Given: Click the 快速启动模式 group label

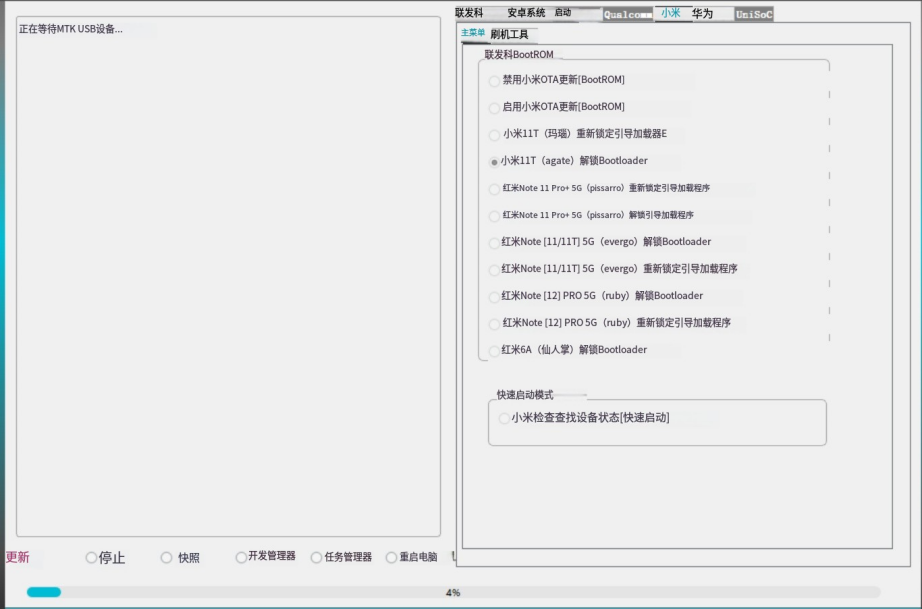Looking at the screenshot, I should click(x=525, y=395).
